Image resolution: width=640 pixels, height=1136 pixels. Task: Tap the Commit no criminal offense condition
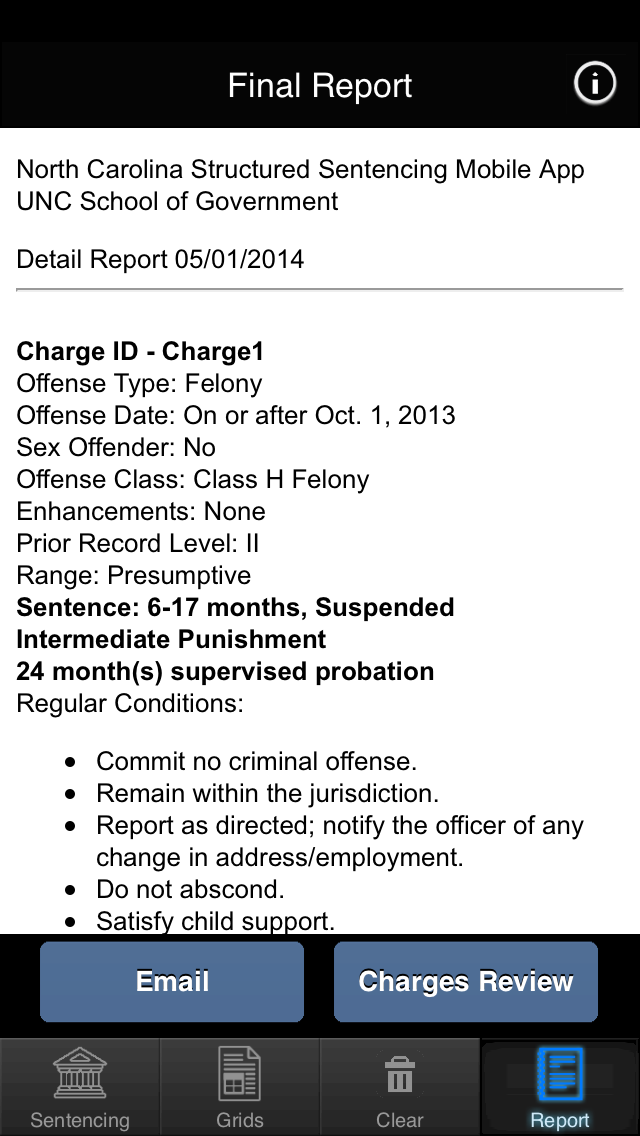click(x=256, y=762)
